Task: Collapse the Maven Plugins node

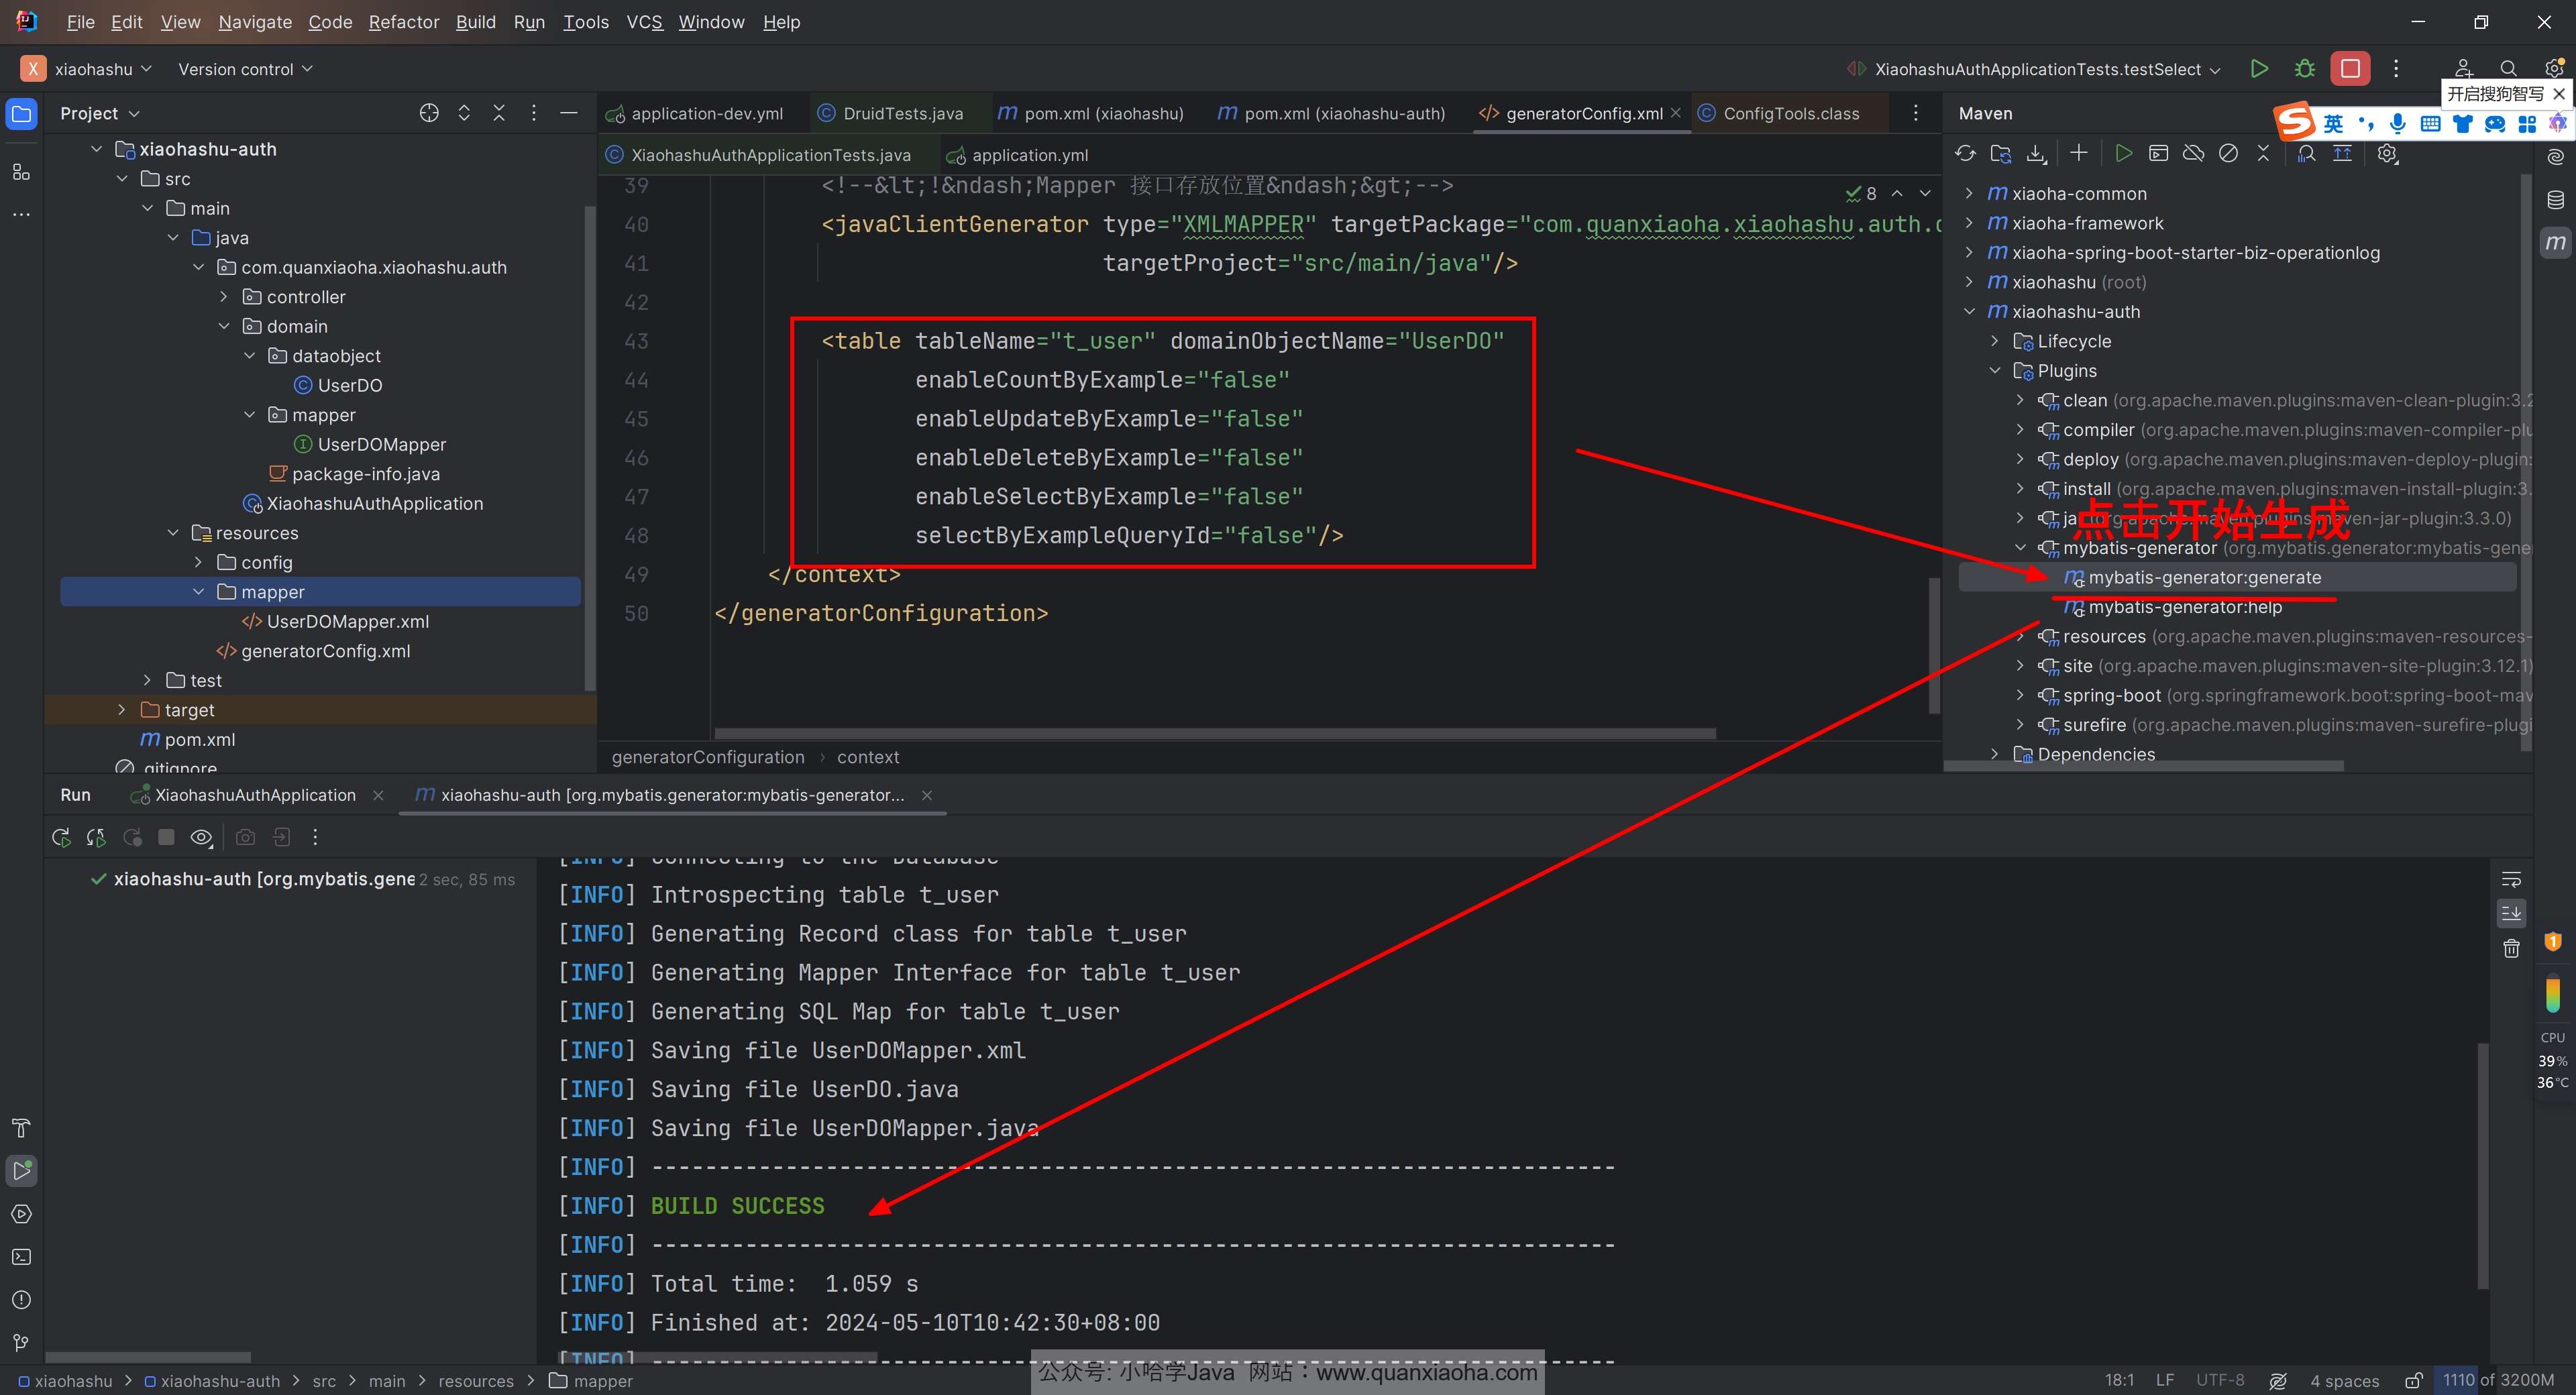Action: tap(1995, 371)
